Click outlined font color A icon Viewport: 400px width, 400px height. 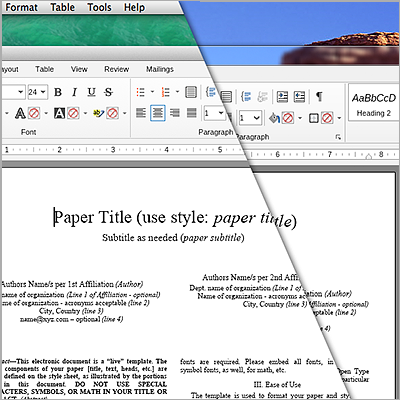pos(20,113)
